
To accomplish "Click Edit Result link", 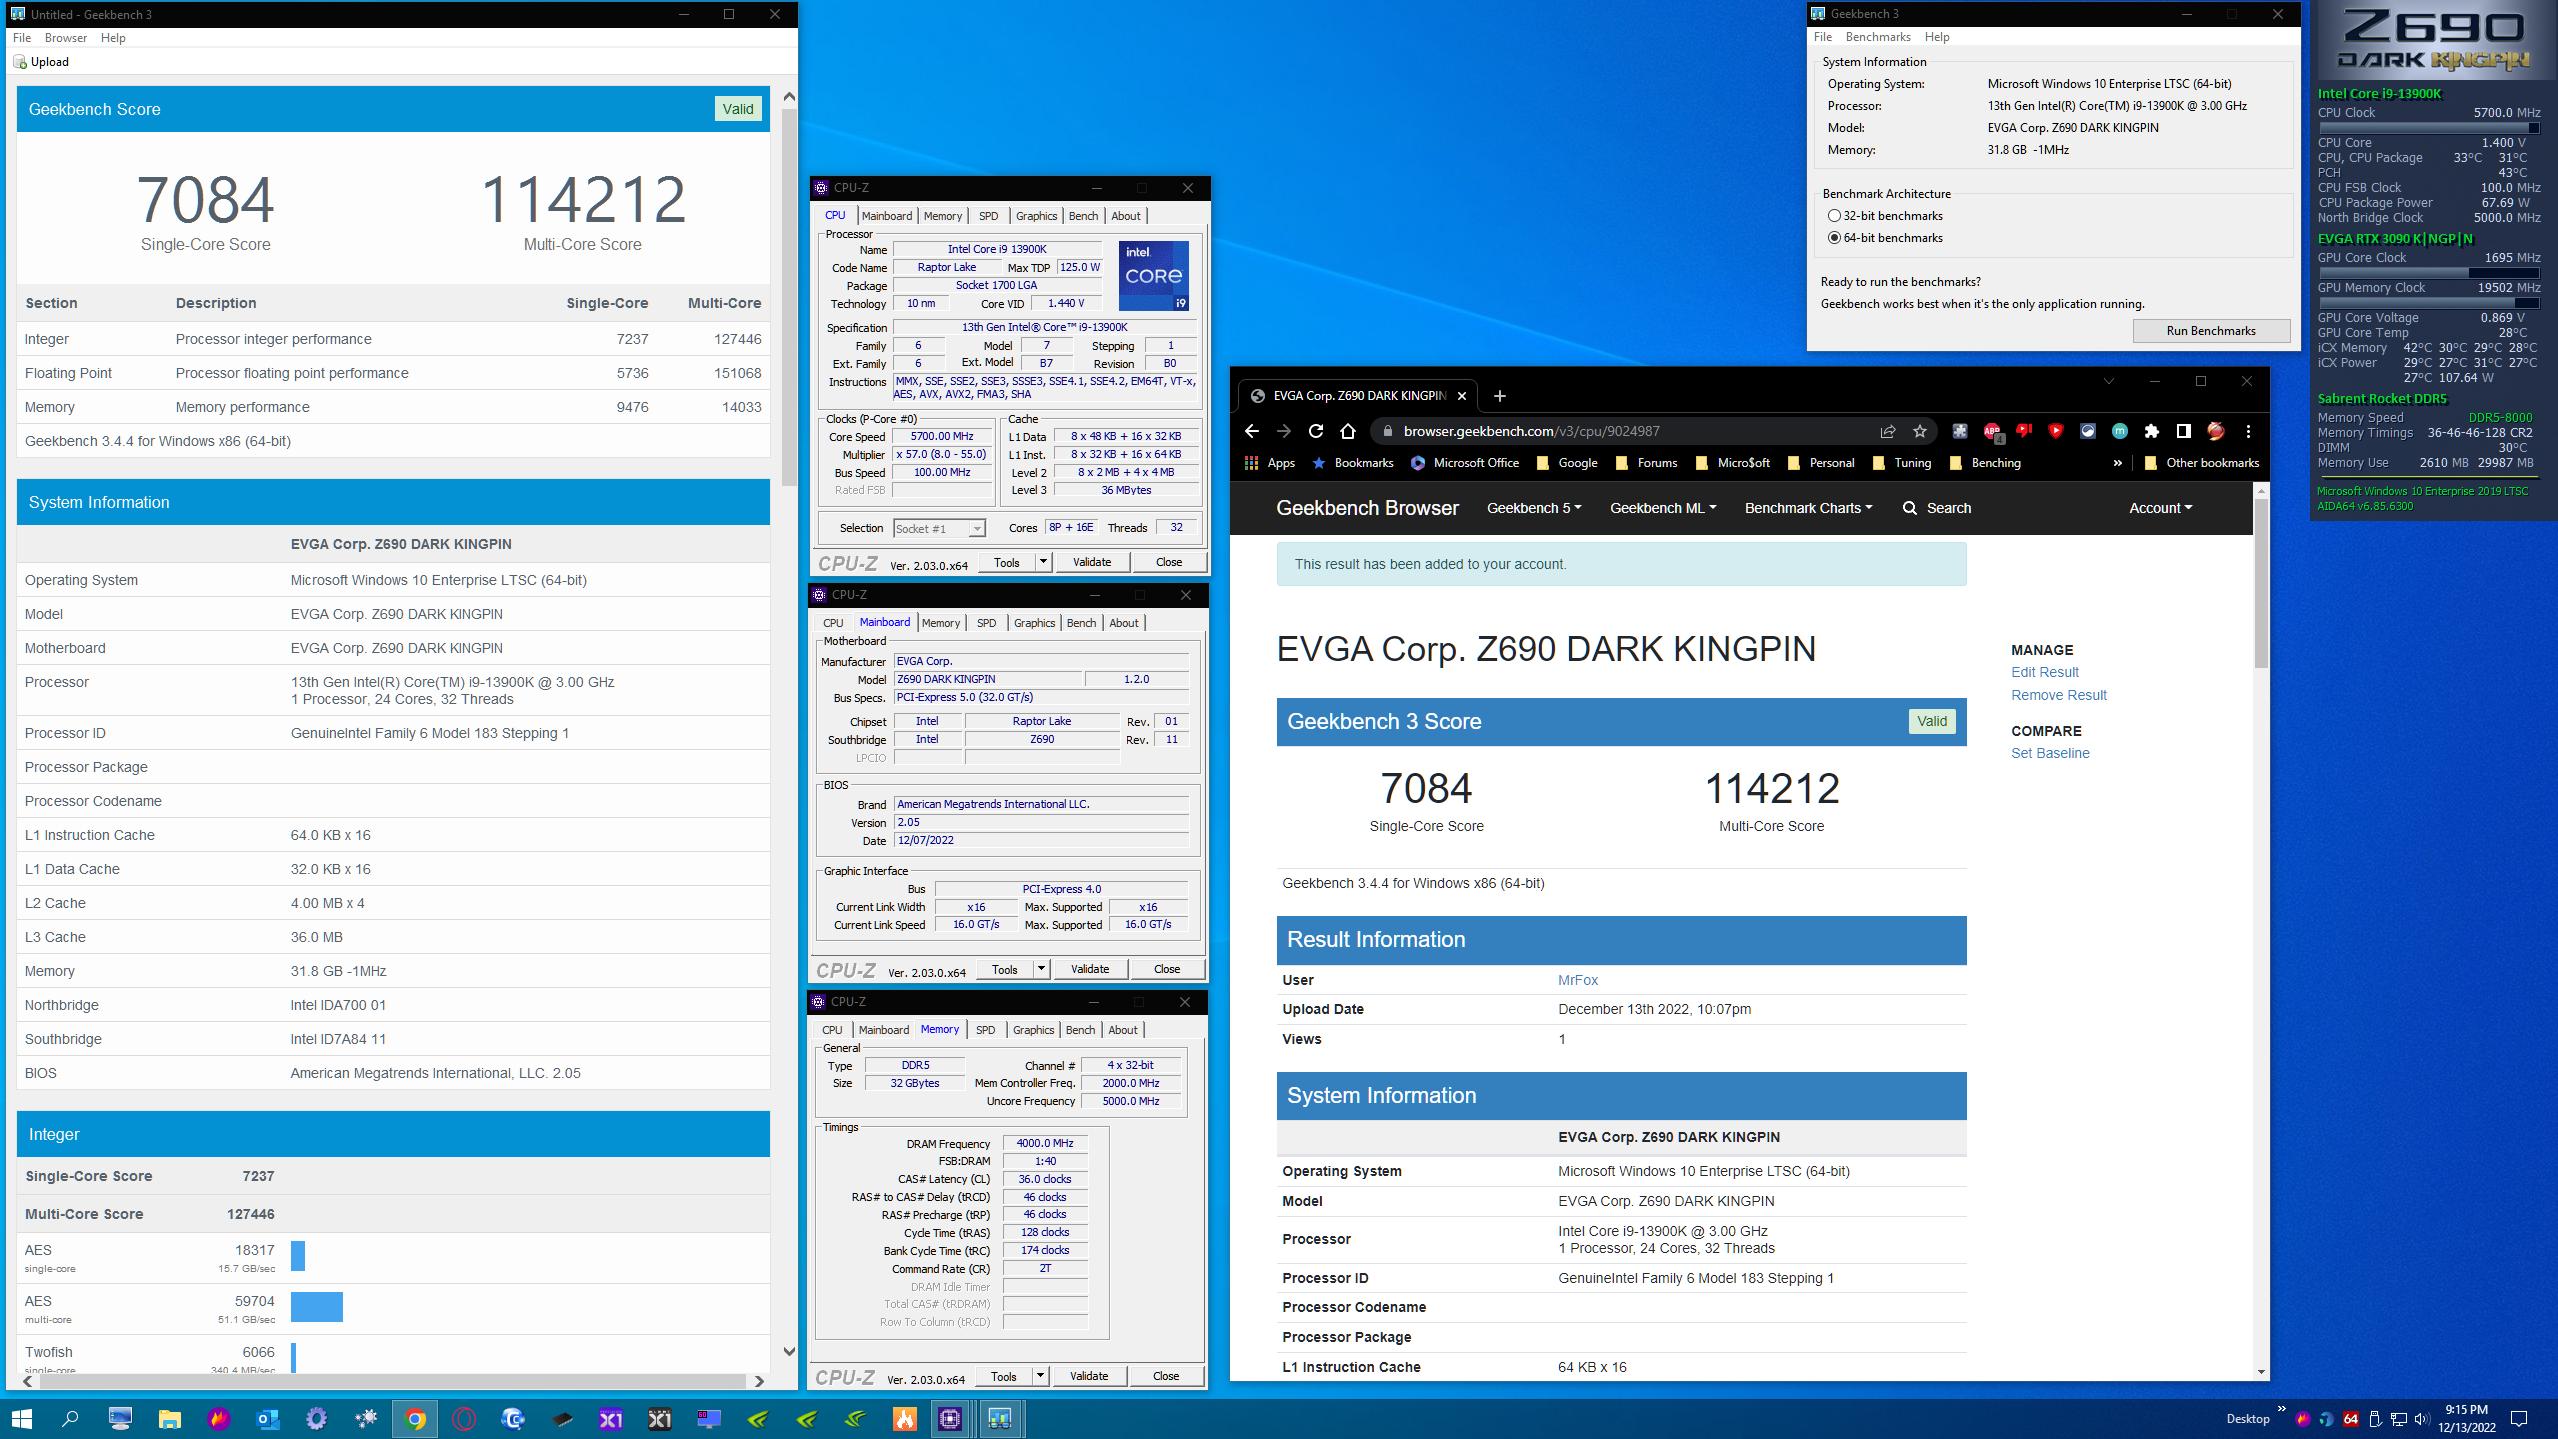I will (x=2045, y=672).
